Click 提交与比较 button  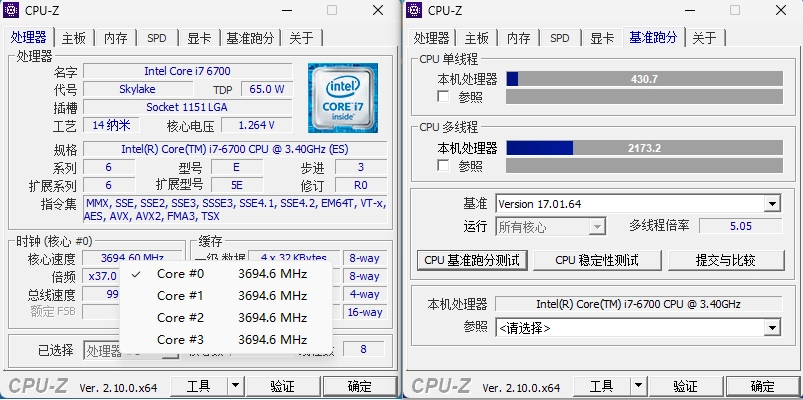click(726, 260)
